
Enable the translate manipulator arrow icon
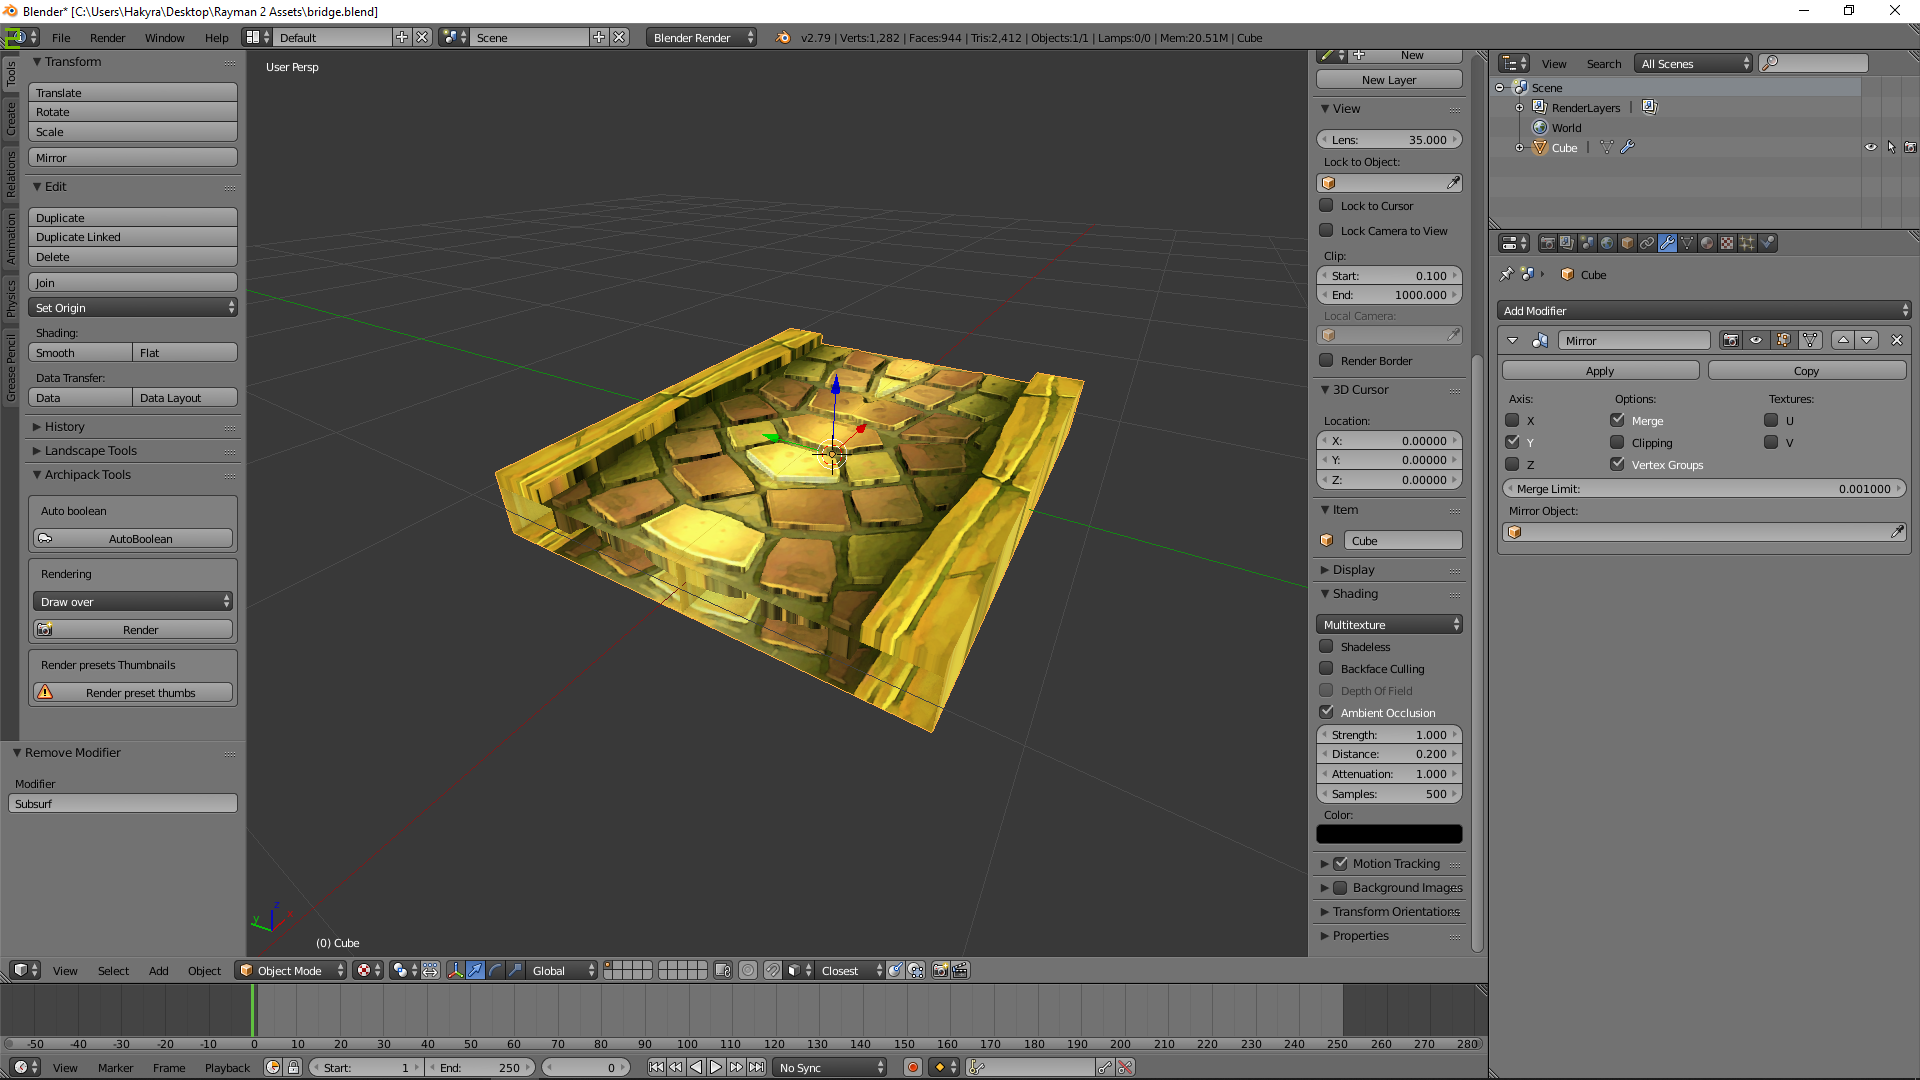(475, 970)
